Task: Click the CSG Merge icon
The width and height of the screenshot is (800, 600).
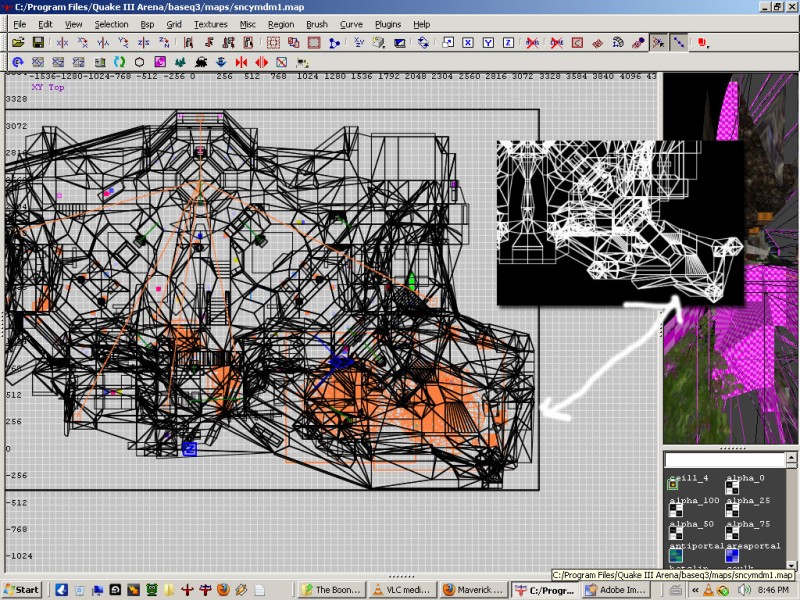Action: click(x=294, y=43)
